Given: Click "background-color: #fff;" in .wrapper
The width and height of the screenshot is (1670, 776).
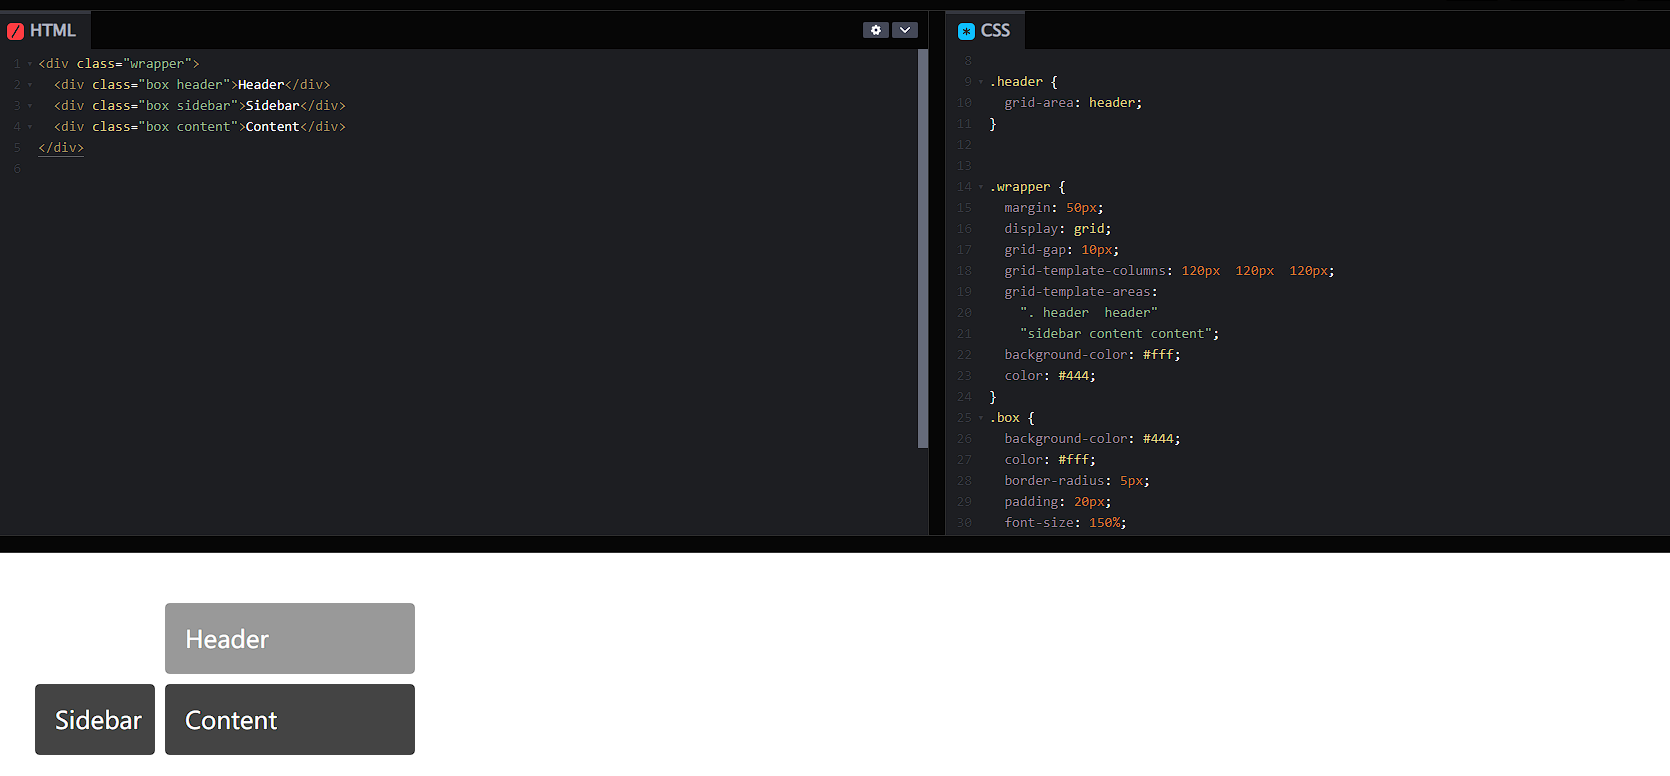Looking at the screenshot, I should point(1092,355).
